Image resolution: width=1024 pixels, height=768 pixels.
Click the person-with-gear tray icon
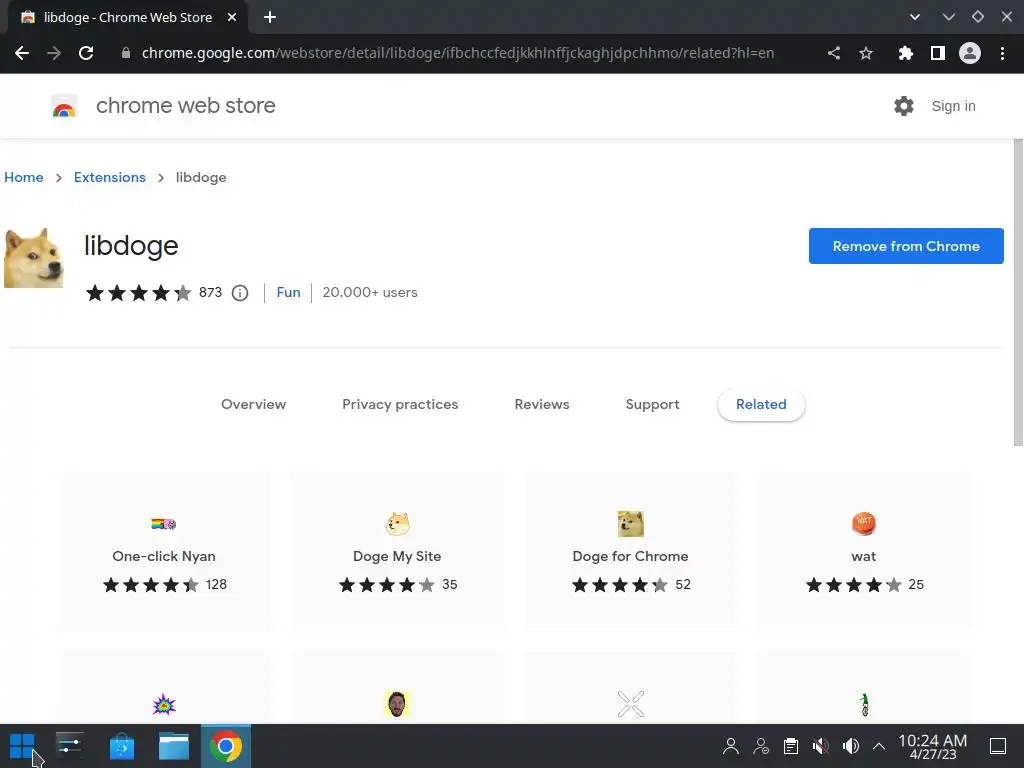(x=761, y=746)
